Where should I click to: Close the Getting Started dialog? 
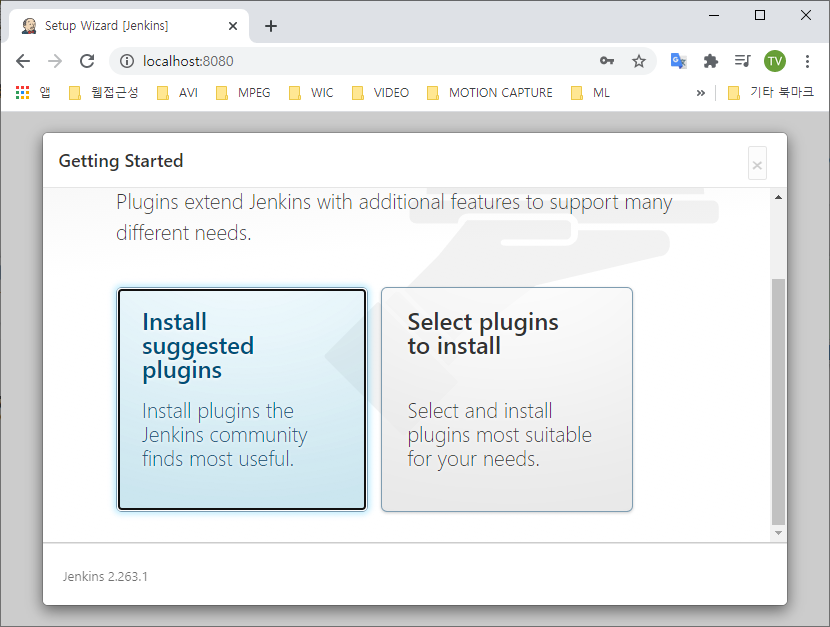click(757, 163)
